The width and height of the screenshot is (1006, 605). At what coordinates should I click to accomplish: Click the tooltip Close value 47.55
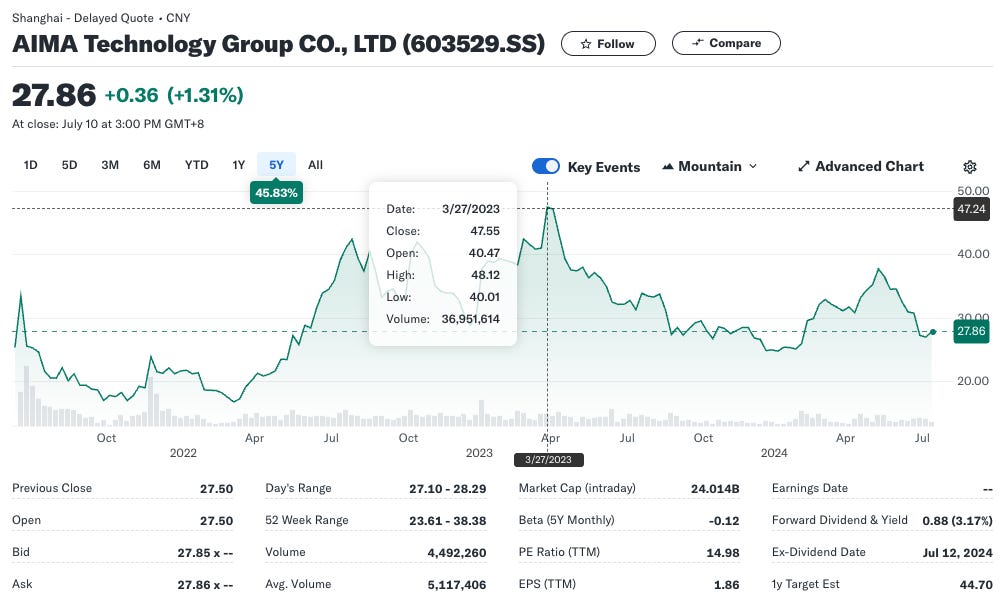pyautogui.click(x=485, y=231)
